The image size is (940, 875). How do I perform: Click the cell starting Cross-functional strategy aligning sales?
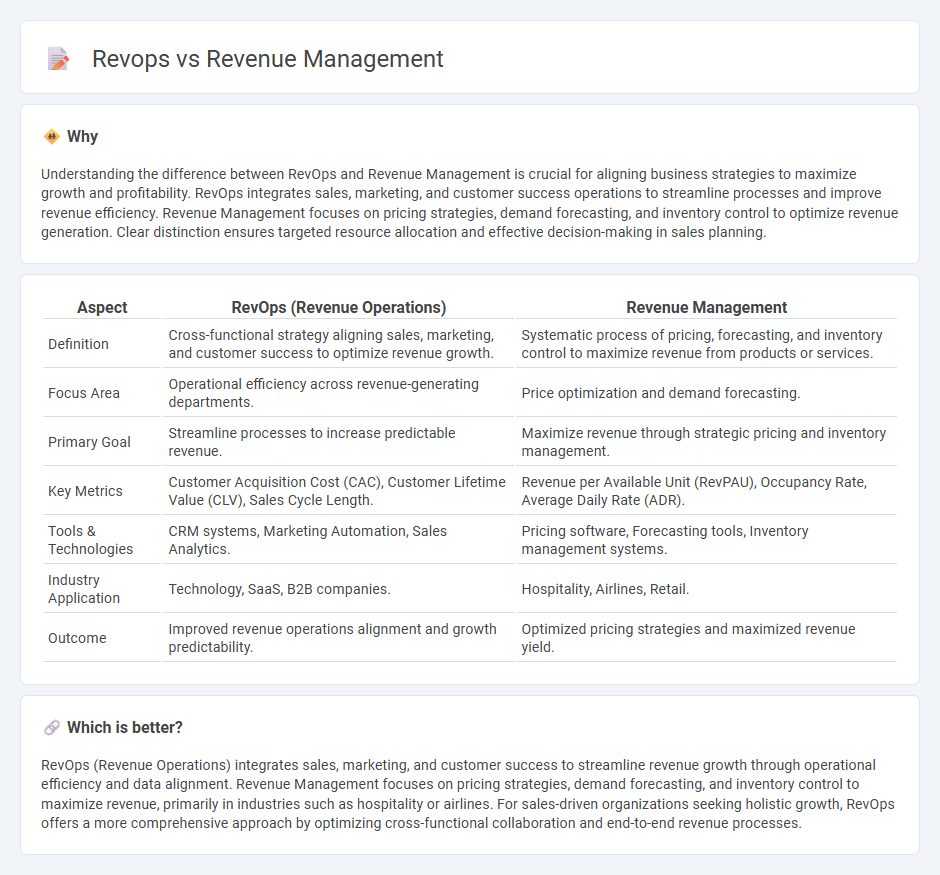click(x=339, y=344)
